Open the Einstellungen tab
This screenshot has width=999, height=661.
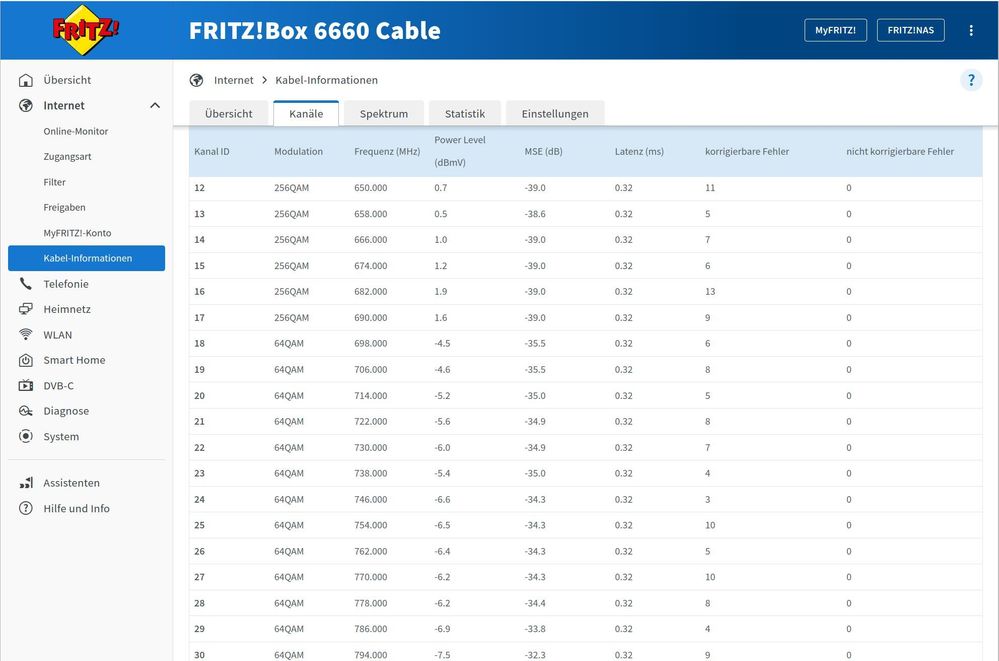[x=555, y=113]
